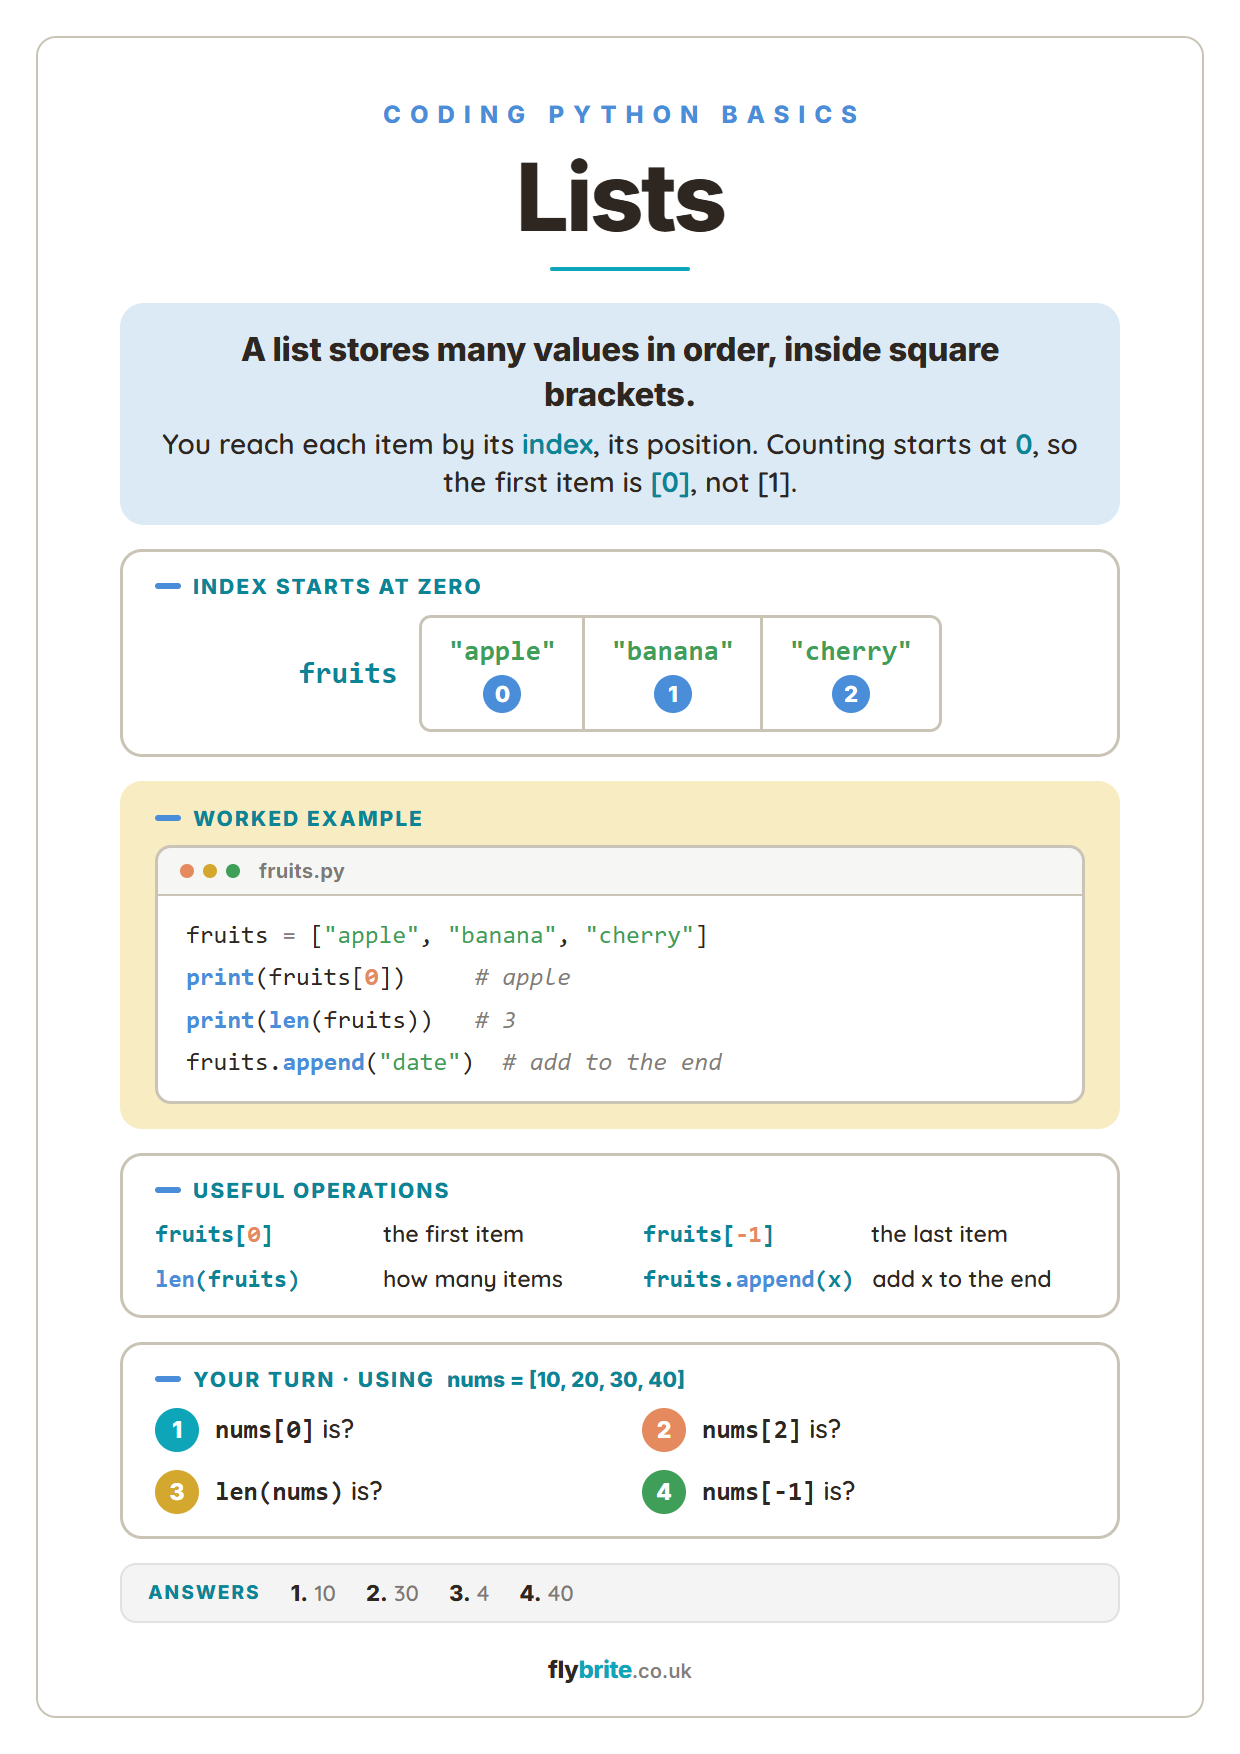Click the teal number 1 question circle

pos(177,1430)
